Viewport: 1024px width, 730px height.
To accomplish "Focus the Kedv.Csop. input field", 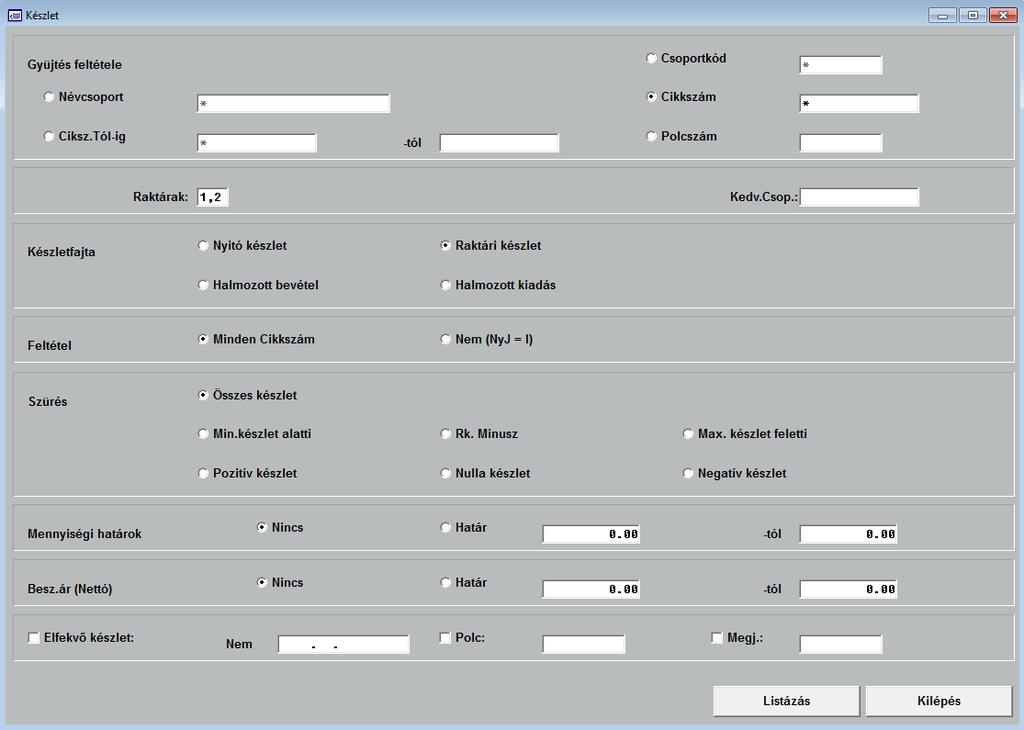I will point(859,197).
